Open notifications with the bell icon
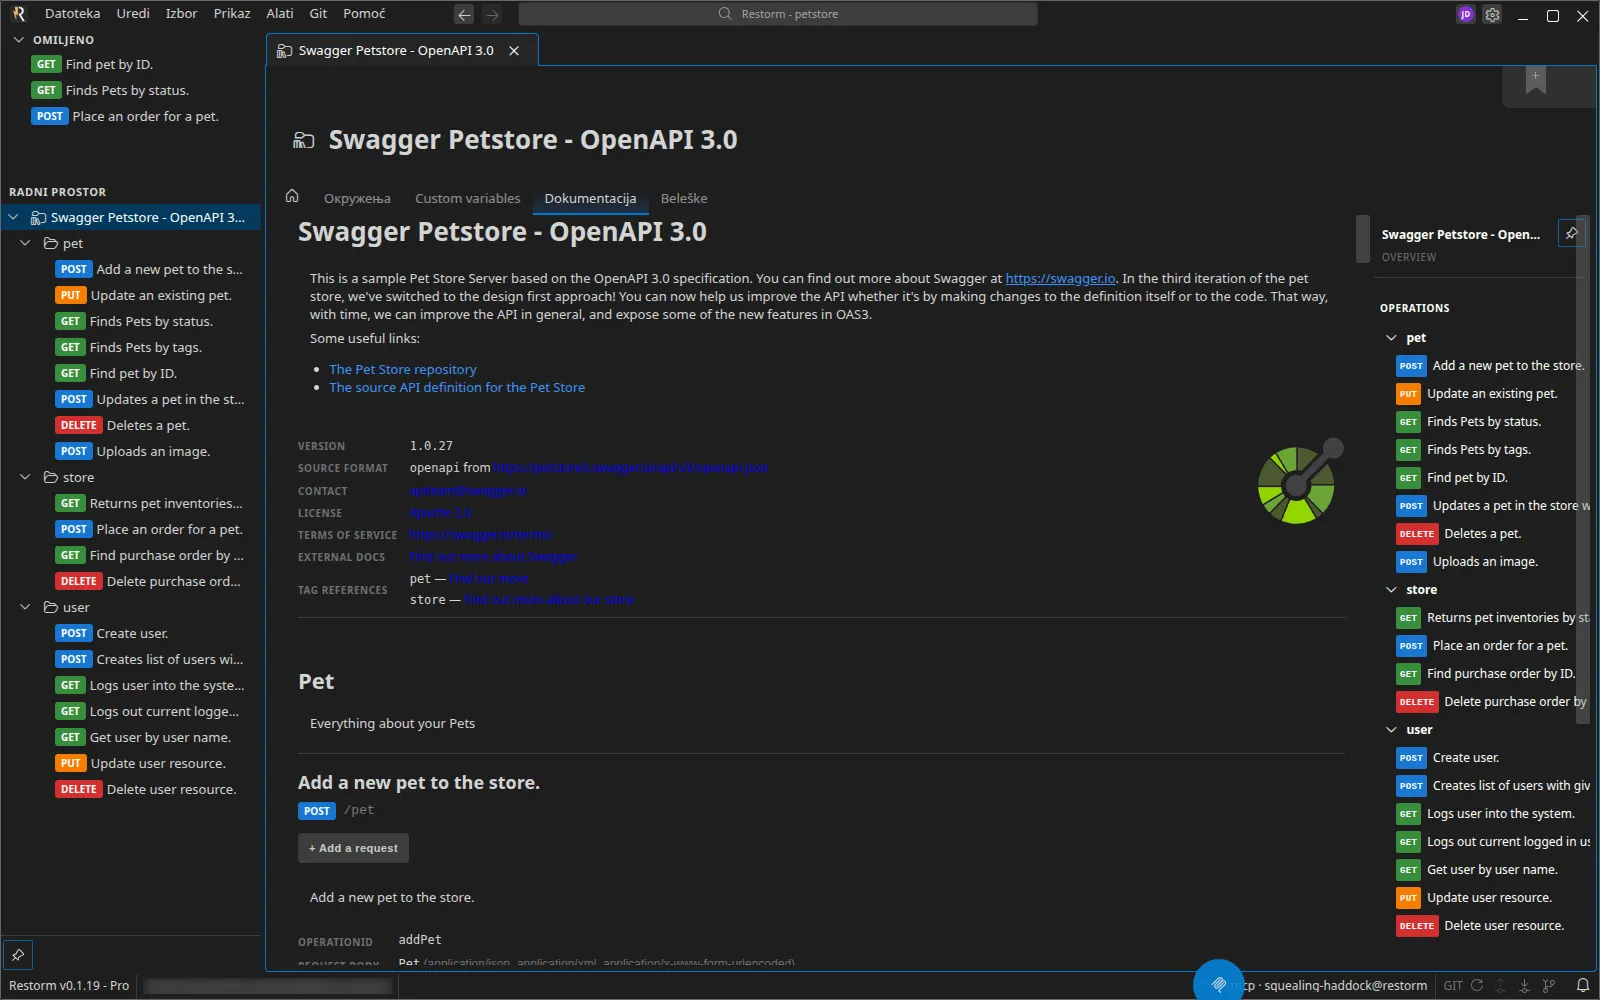This screenshot has width=1600, height=1000. 1582,985
